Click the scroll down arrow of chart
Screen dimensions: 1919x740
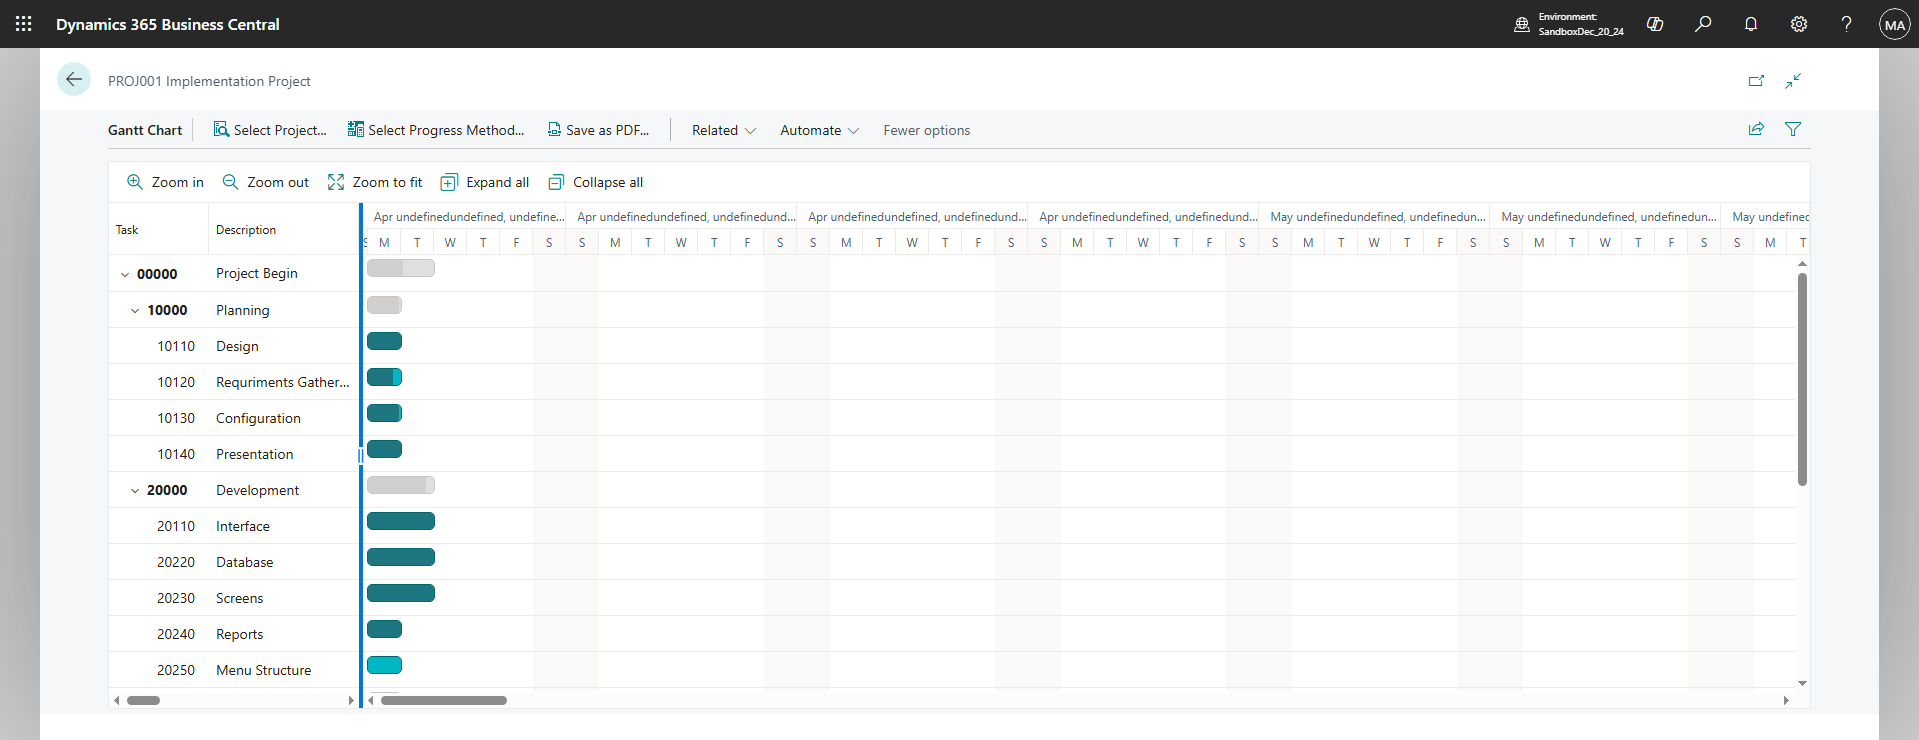[x=1802, y=683]
